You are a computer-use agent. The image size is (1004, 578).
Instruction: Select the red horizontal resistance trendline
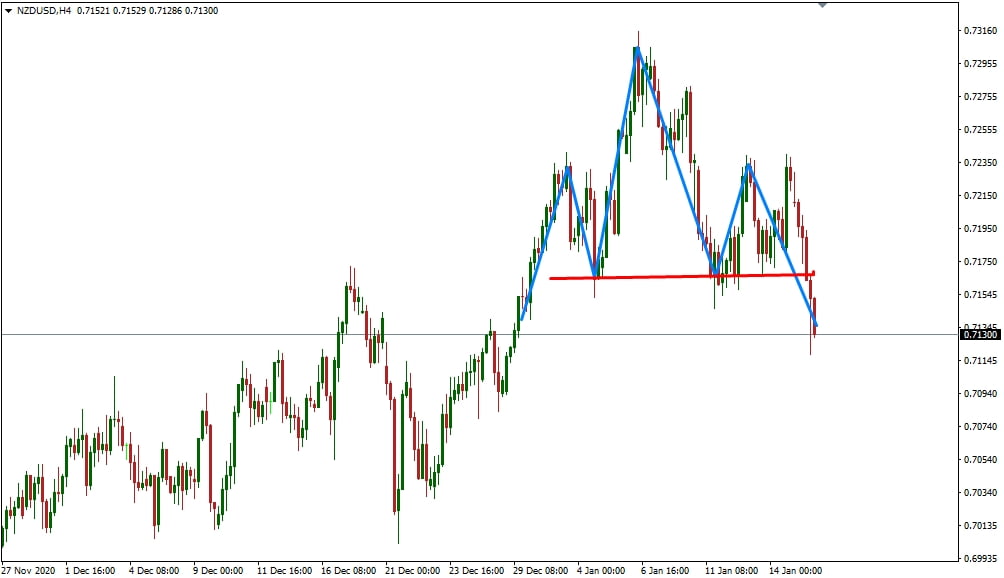click(x=680, y=276)
